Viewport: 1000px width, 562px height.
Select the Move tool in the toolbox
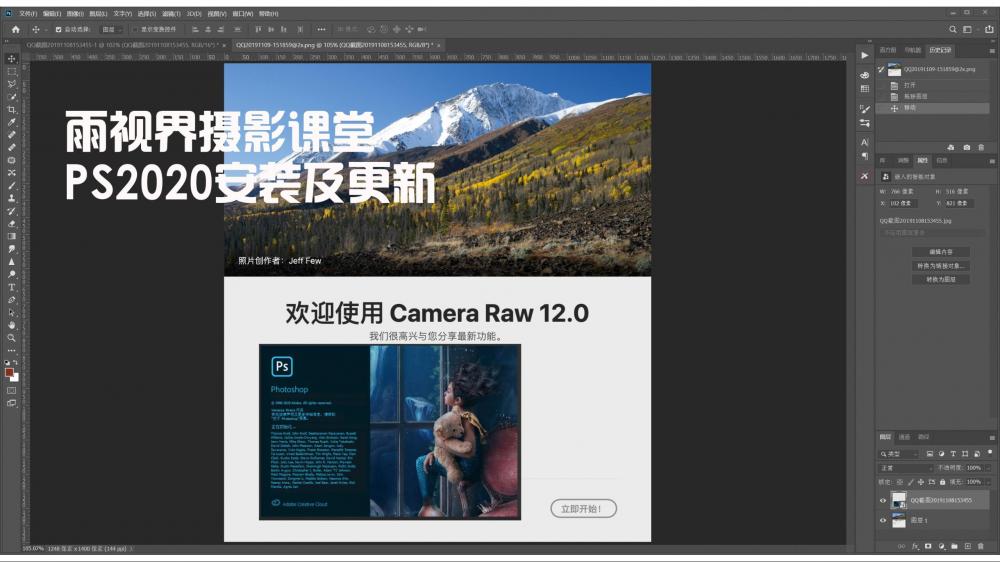[11, 58]
